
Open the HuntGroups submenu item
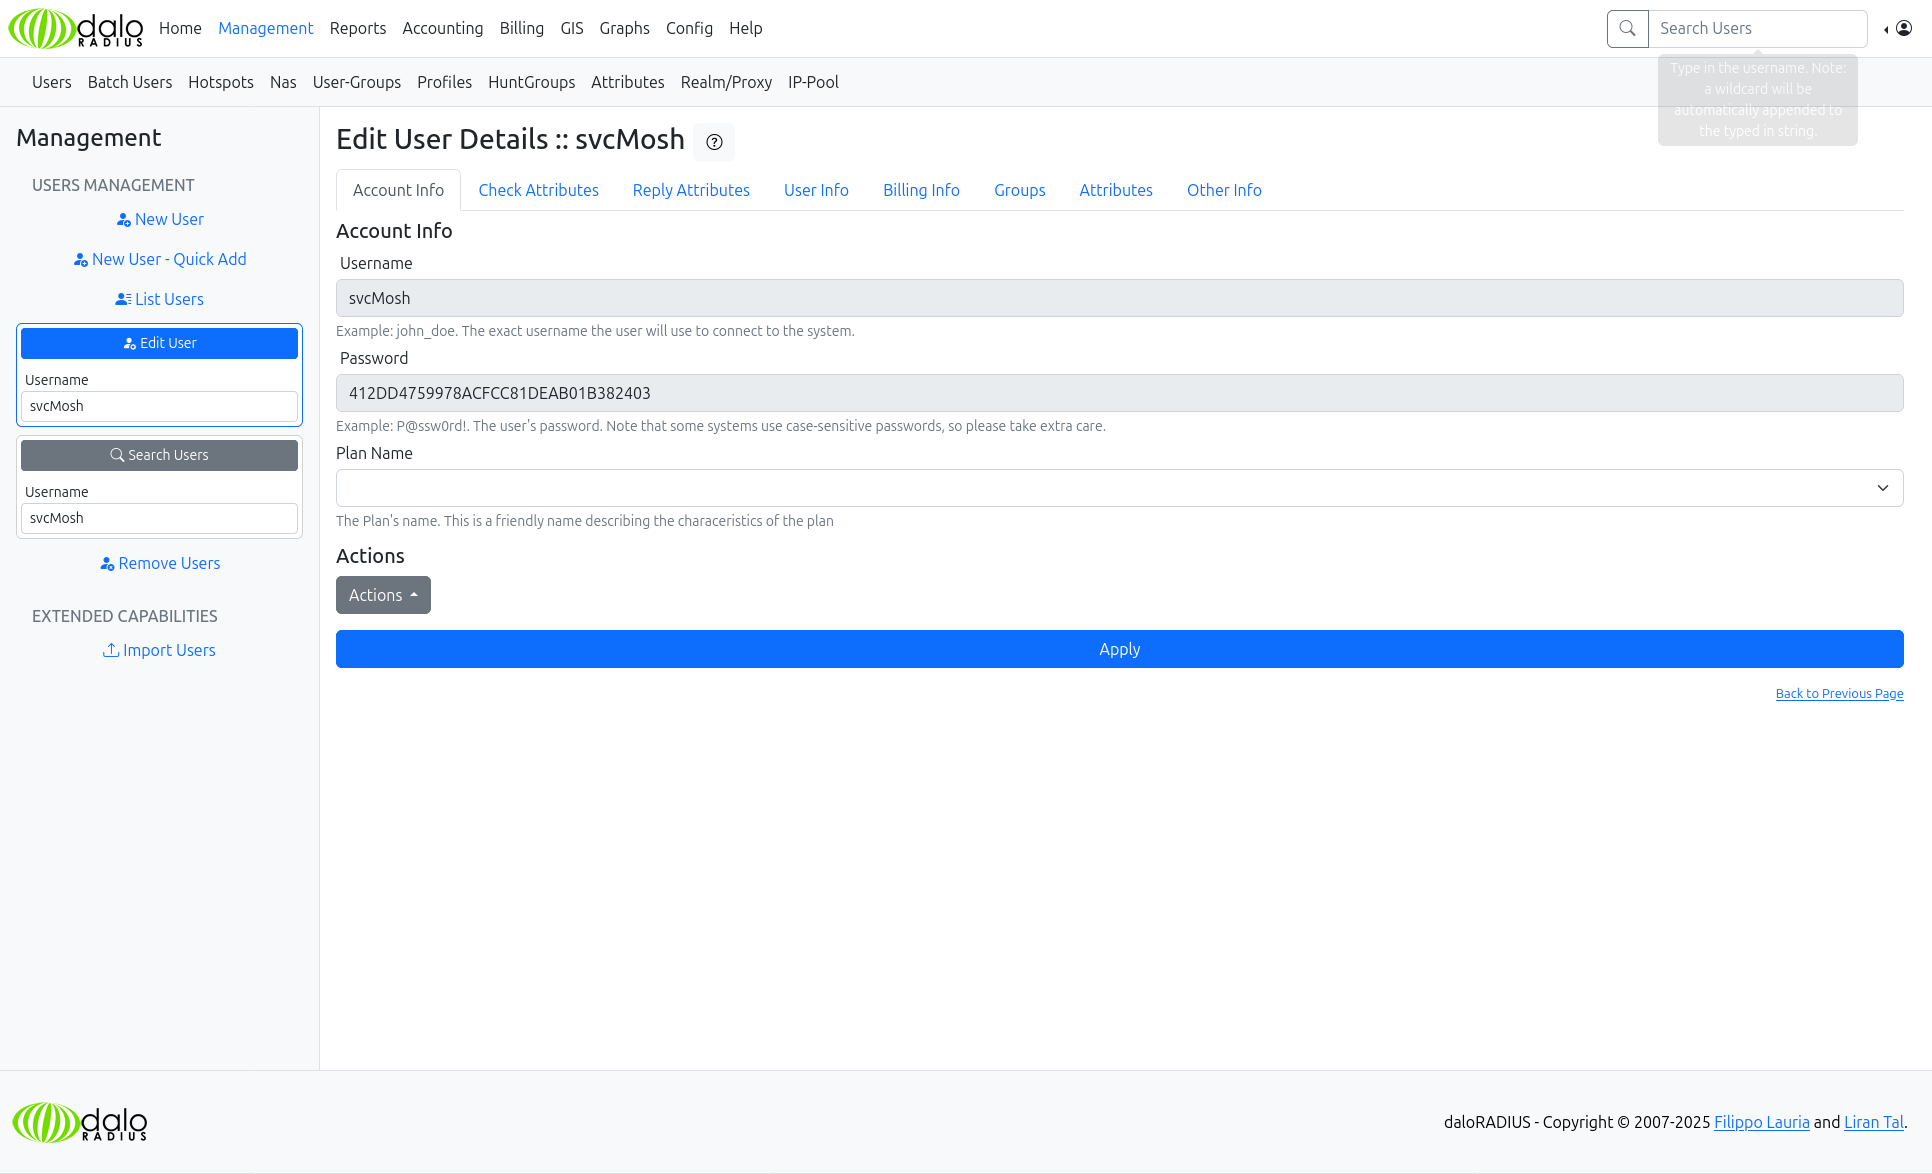[531, 82]
